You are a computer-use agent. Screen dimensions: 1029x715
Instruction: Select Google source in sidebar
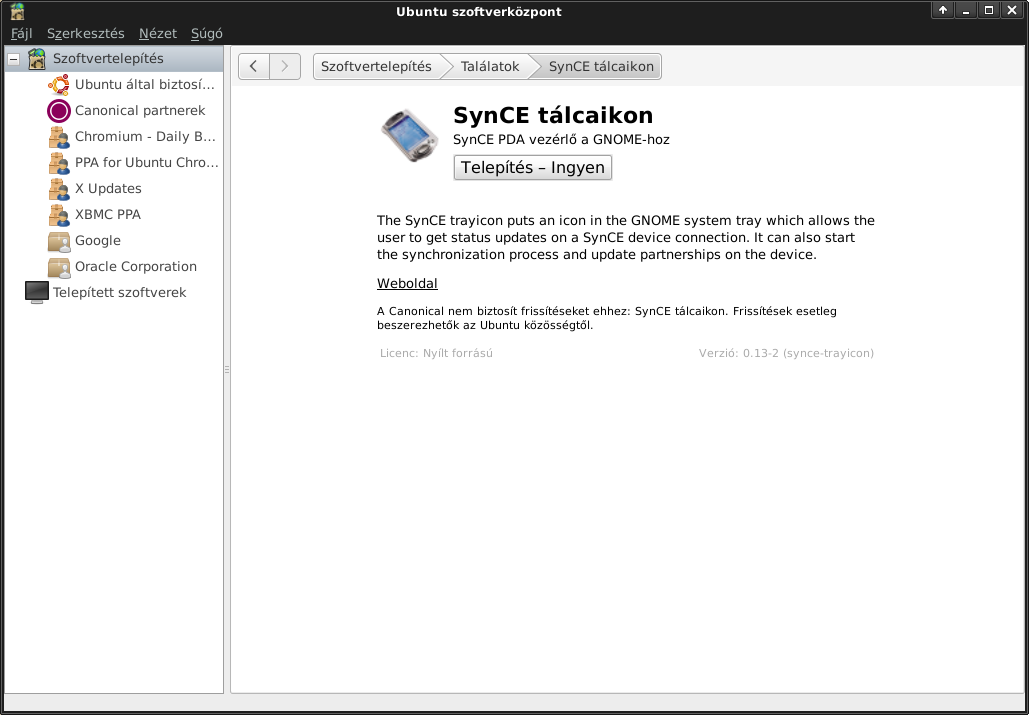[x=114, y=241]
